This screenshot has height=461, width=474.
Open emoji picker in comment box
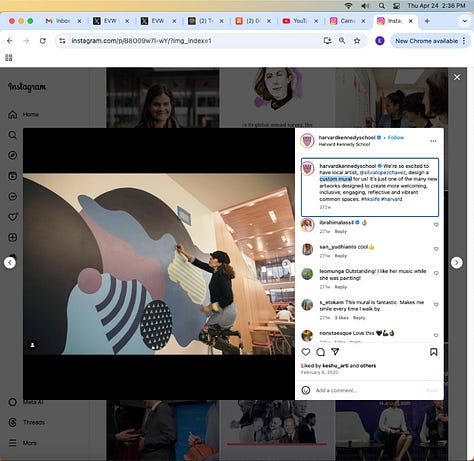306,390
